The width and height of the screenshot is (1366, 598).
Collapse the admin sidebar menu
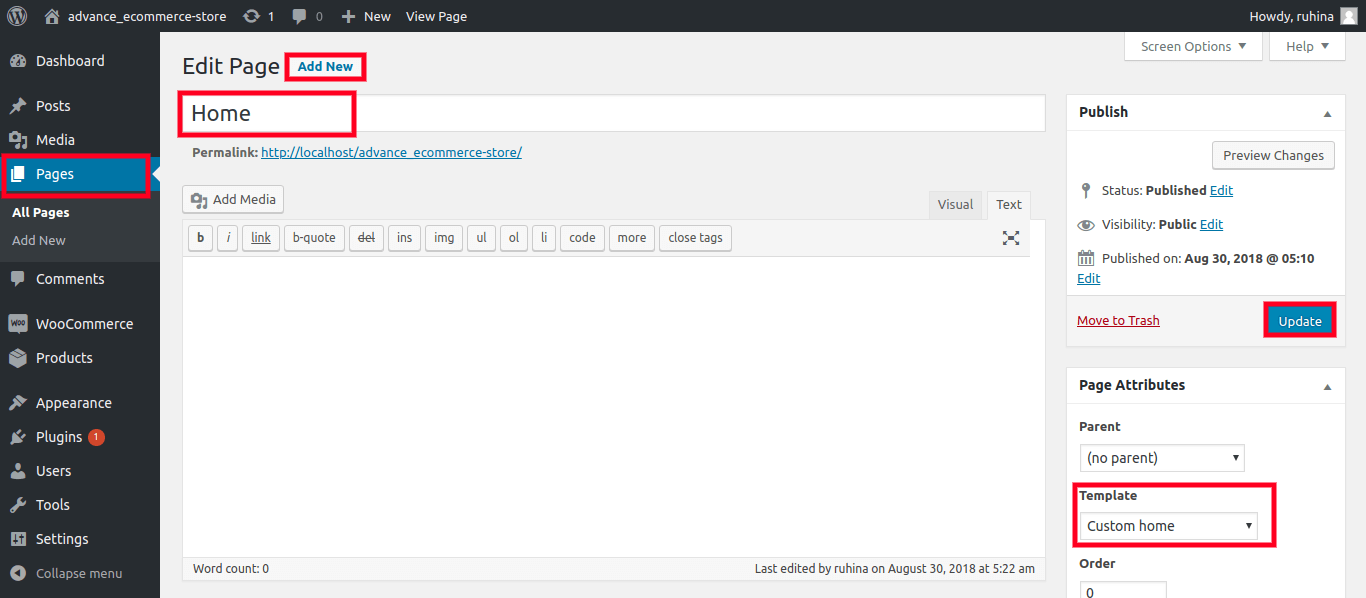[x=78, y=573]
